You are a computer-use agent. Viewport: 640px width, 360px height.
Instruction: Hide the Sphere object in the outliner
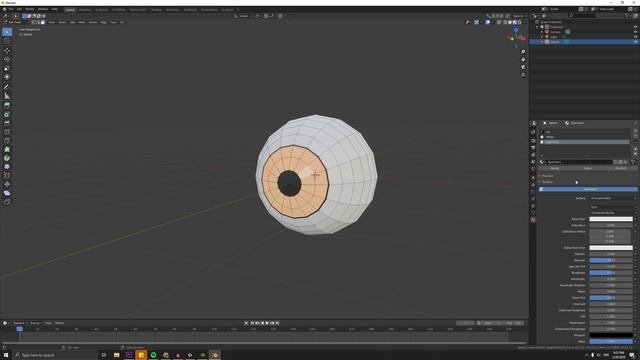pos(635,42)
